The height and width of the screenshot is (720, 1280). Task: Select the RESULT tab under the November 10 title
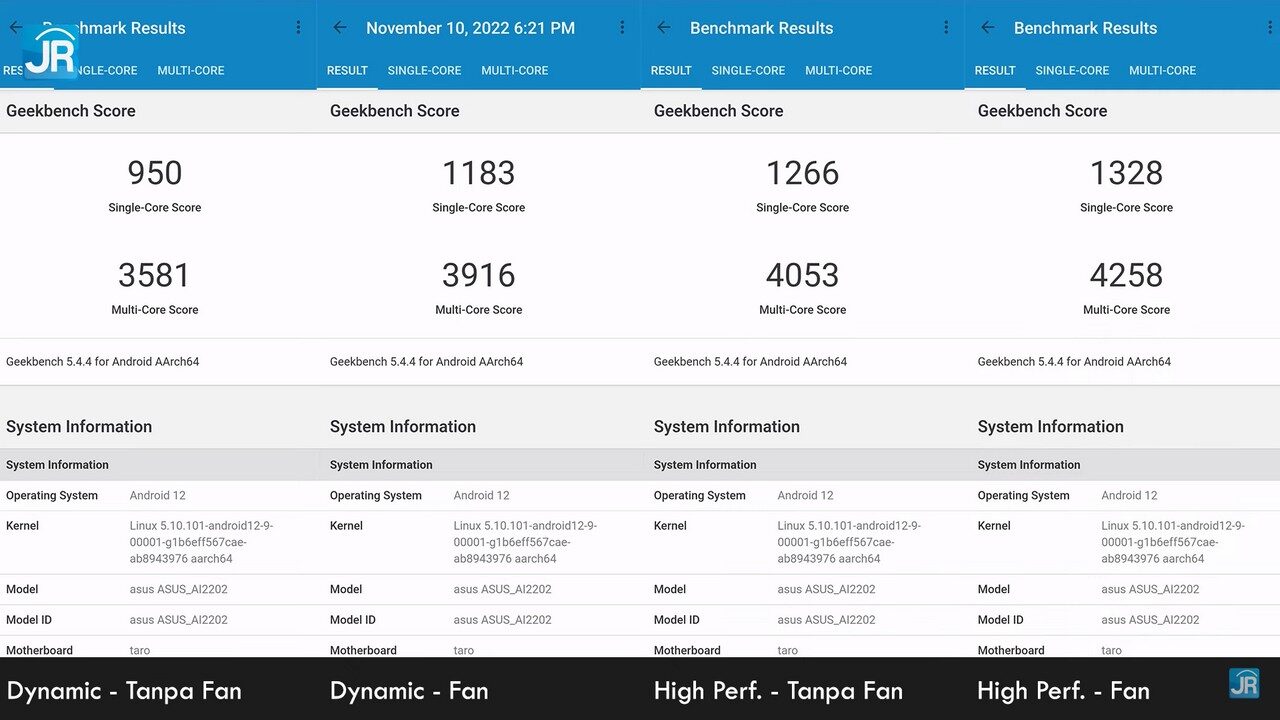347,70
